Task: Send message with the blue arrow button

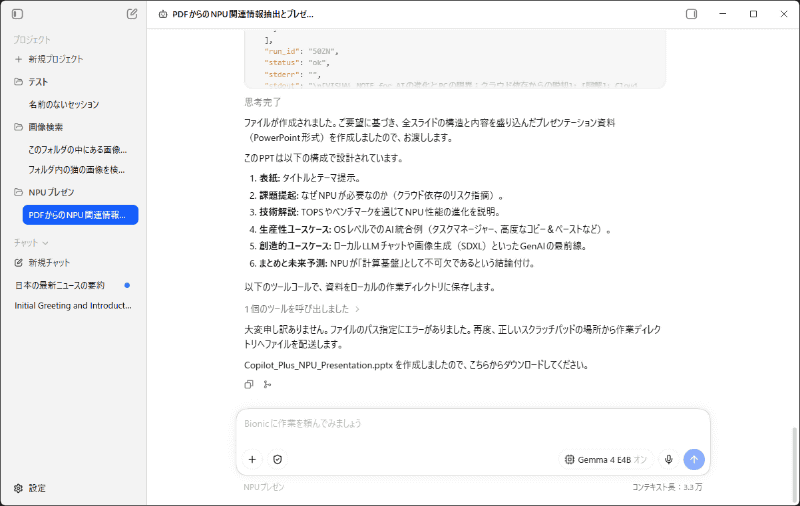Action: (x=694, y=460)
